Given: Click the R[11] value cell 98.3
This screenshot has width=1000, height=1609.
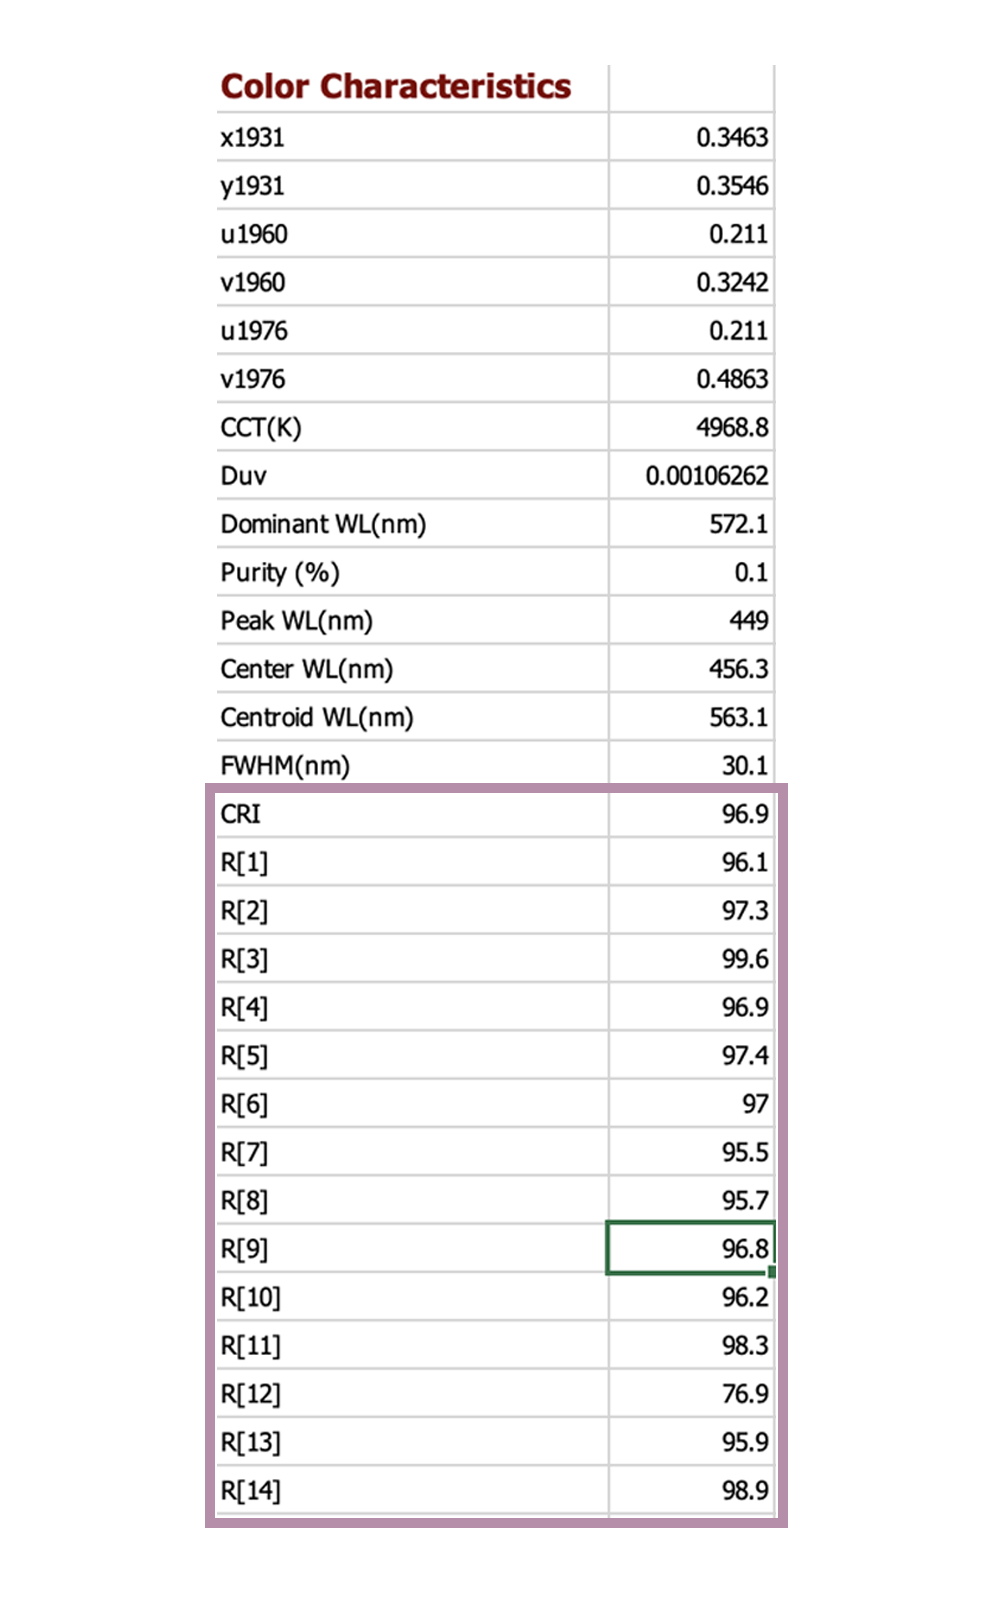Looking at the screenshot, I should (x=691, y=1346).
